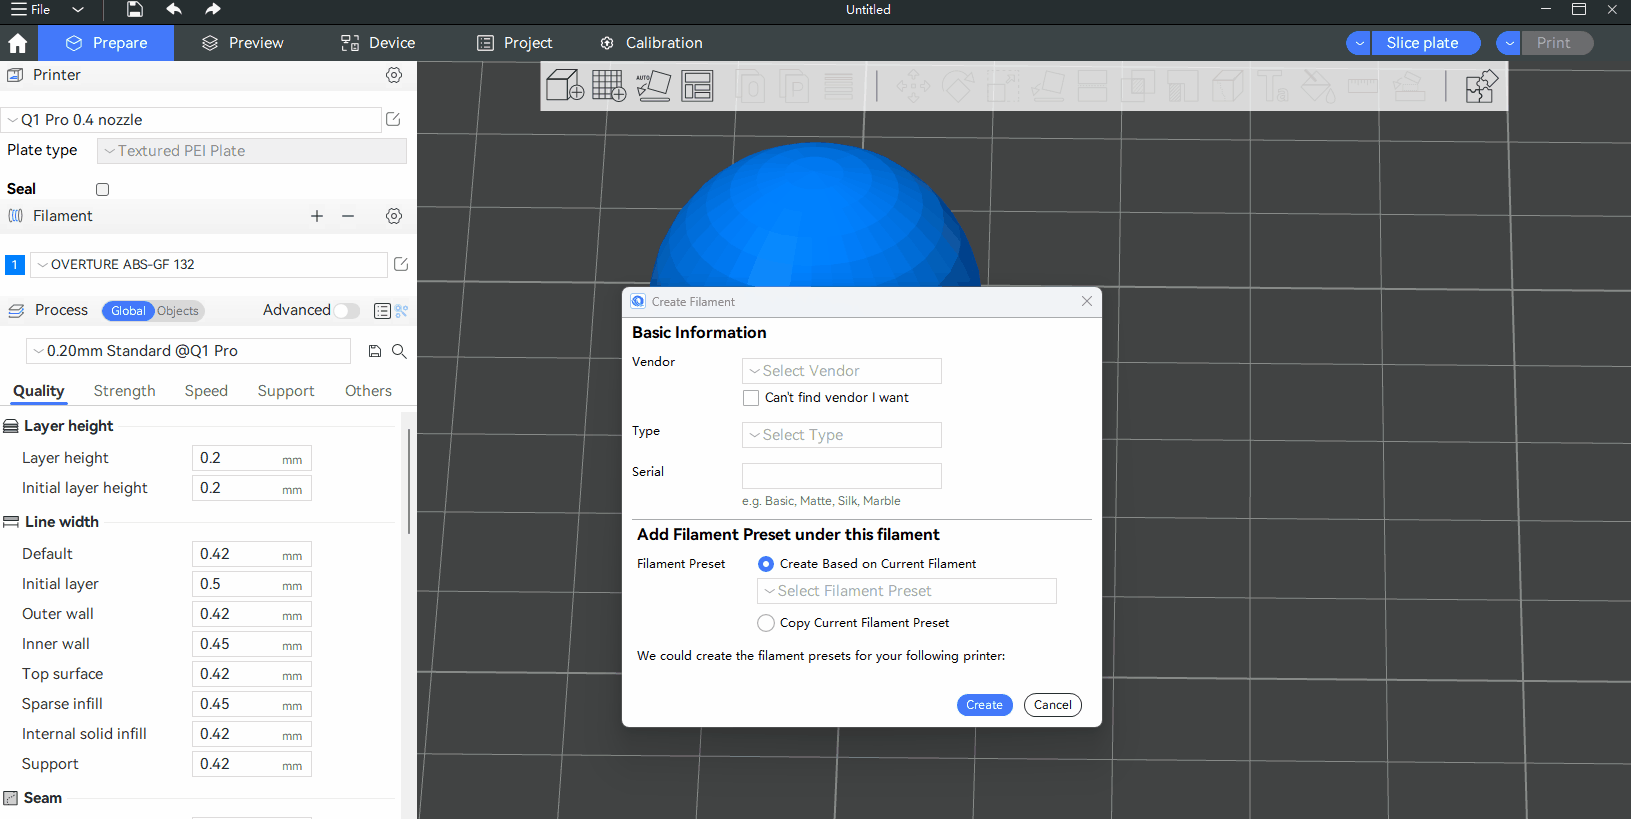Switch to the Preview tab

pyautogui.click(x=242, y=43)
